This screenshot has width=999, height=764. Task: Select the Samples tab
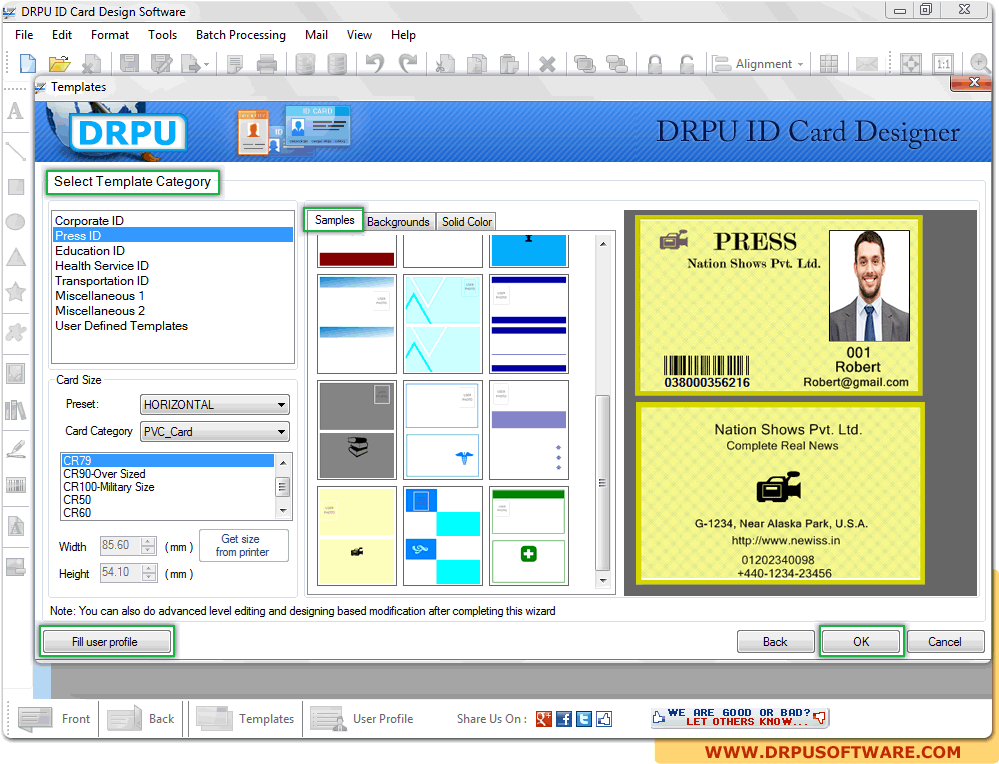tap(334, 220)
